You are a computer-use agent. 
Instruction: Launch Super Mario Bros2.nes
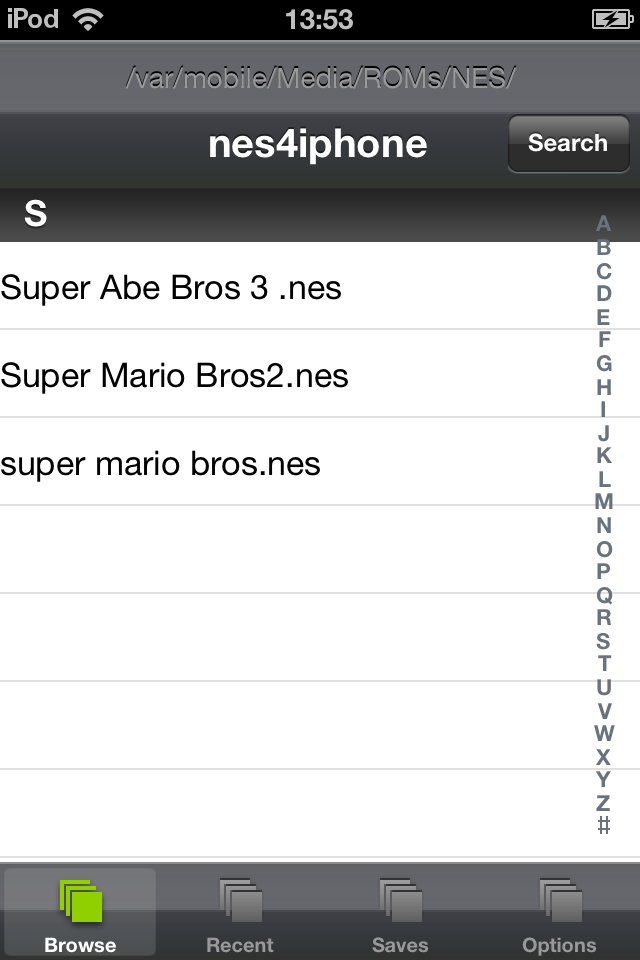(x=175, y=376)
